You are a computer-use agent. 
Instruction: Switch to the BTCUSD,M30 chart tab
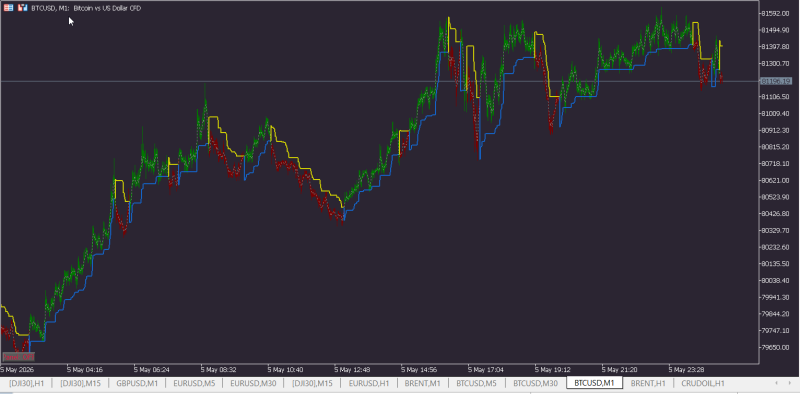coord(535,383)
